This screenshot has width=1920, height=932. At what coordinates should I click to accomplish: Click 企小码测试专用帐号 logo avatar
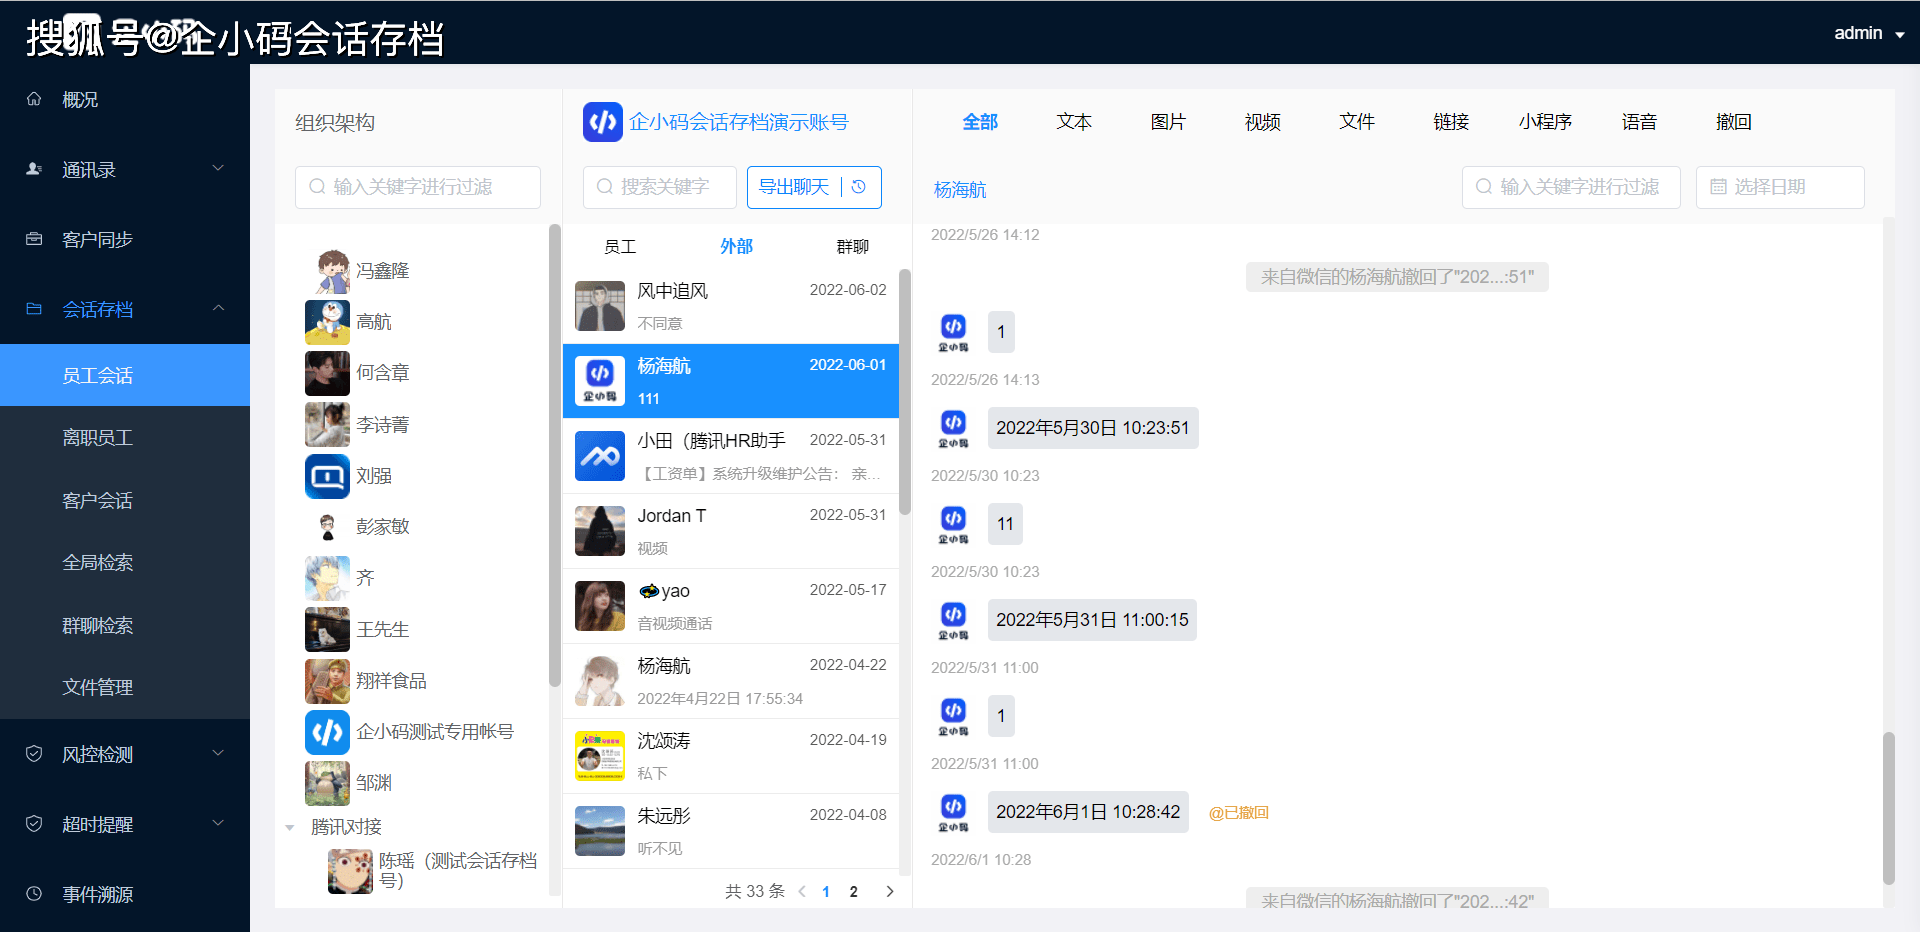coord(327,732)
